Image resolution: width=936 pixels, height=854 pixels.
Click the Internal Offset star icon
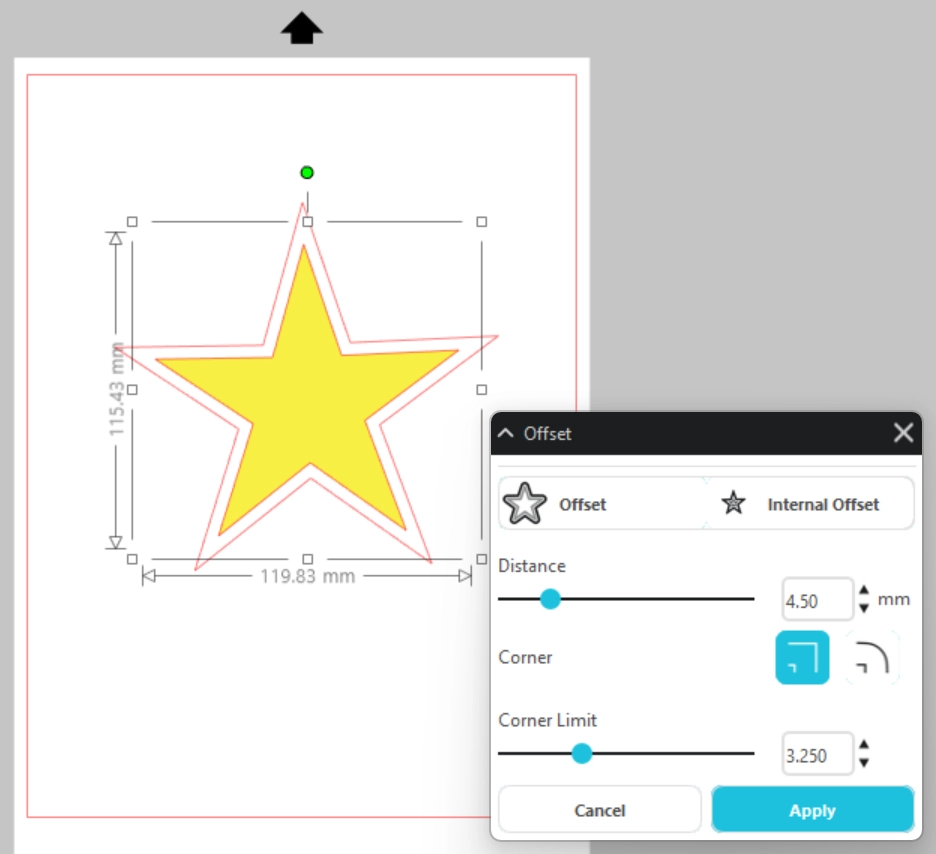click(x=734, y=503)
